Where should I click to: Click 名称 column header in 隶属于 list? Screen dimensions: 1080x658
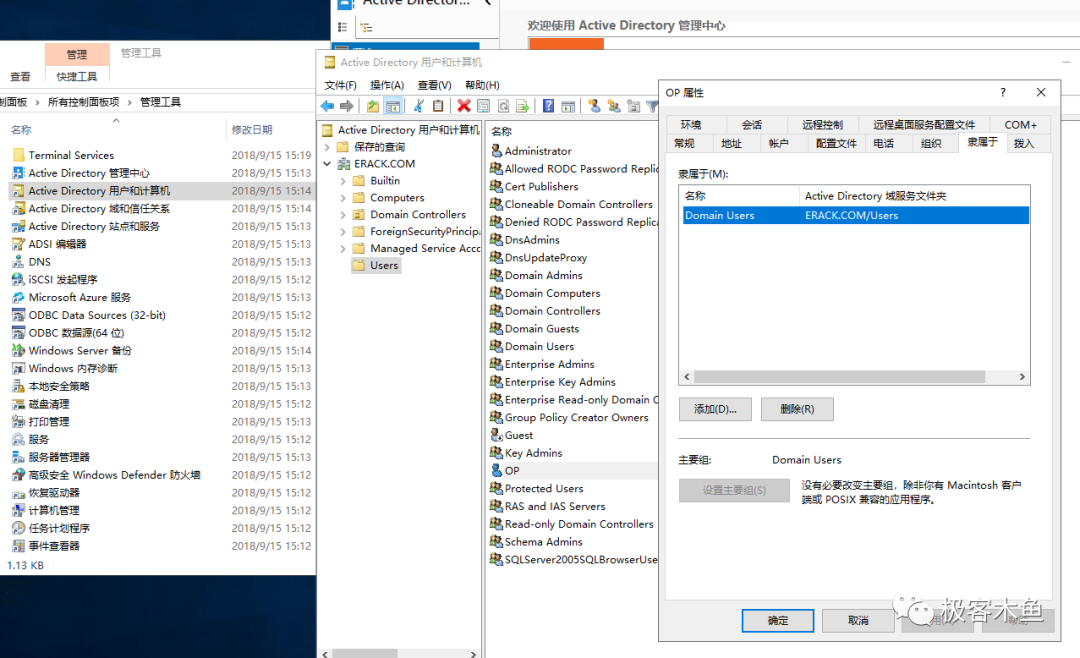coord(739,196)
